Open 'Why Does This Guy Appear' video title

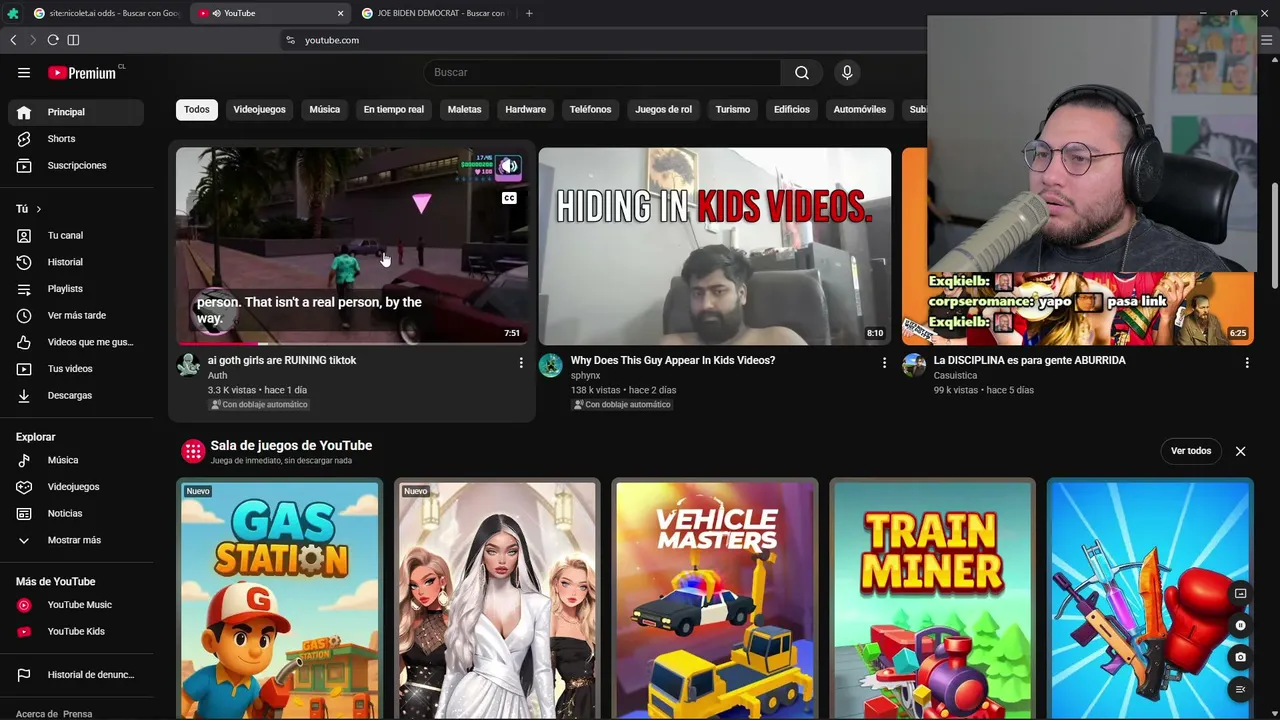coord(673,360)
